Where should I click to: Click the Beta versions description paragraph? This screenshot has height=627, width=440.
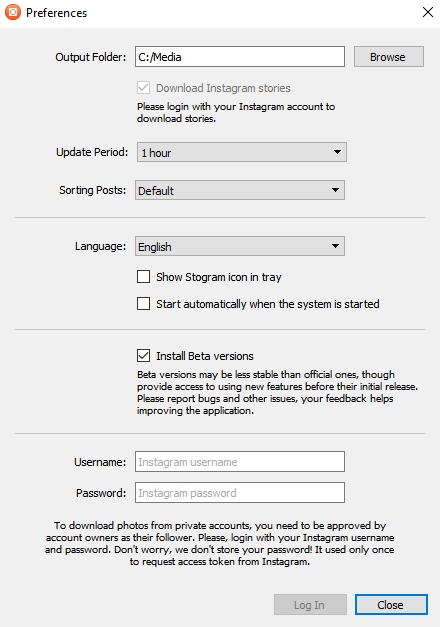277,392
